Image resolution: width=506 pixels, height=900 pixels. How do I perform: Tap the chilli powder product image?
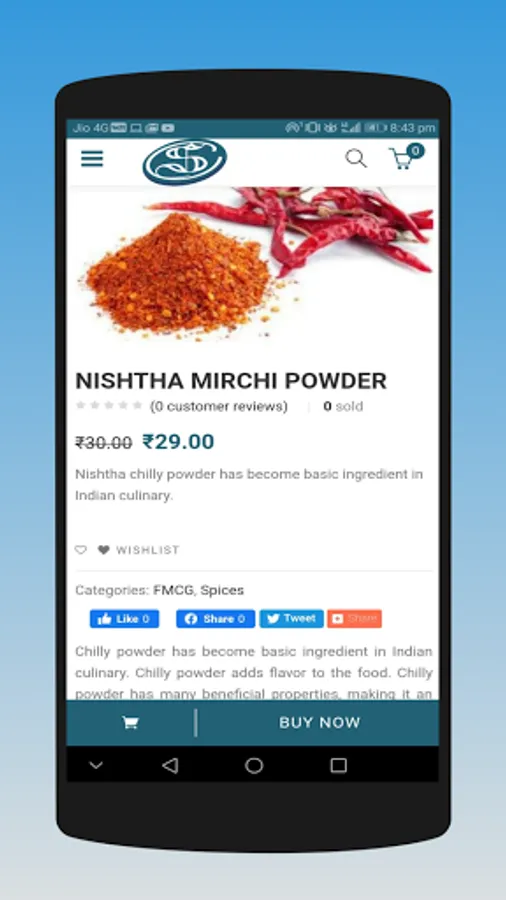(x=252, y=264)
